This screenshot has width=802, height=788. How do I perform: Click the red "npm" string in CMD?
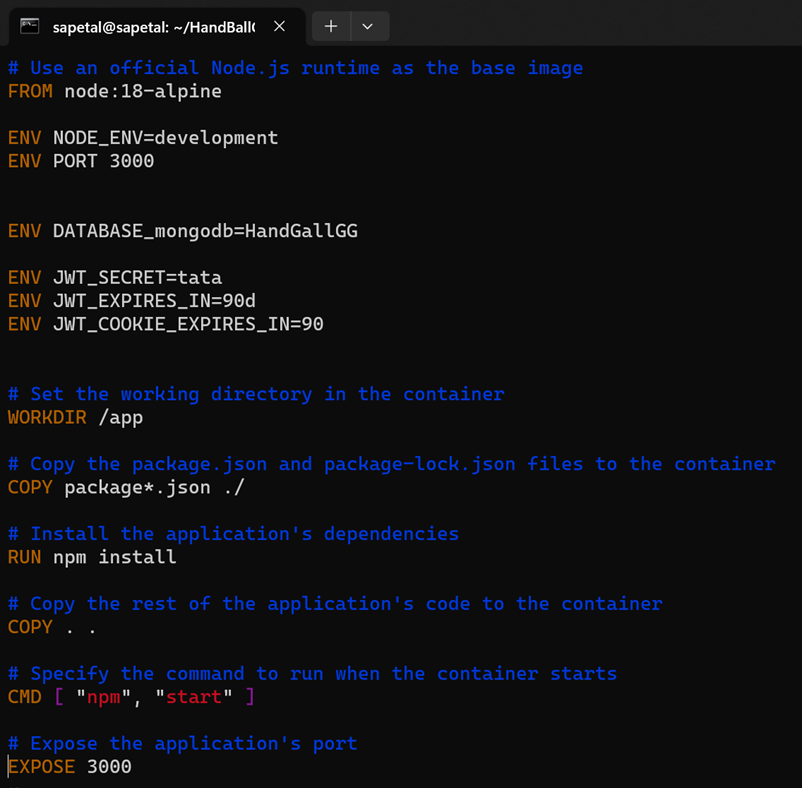tap(103, 697)
